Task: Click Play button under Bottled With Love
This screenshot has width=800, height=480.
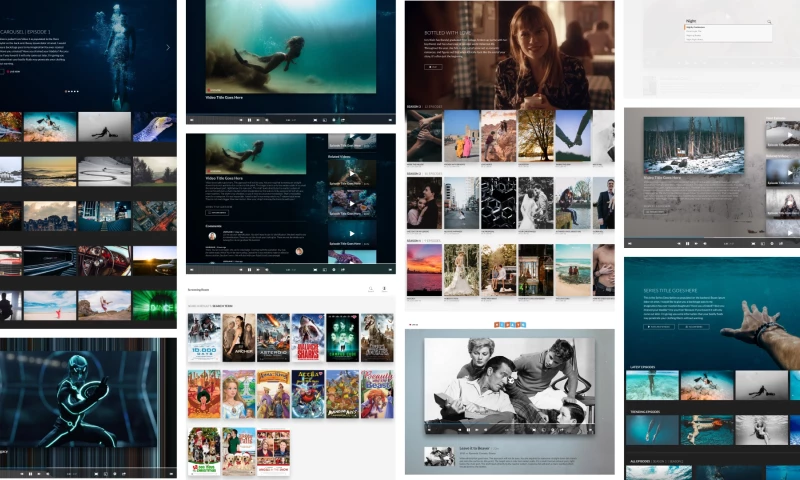Action: point(433,67)
